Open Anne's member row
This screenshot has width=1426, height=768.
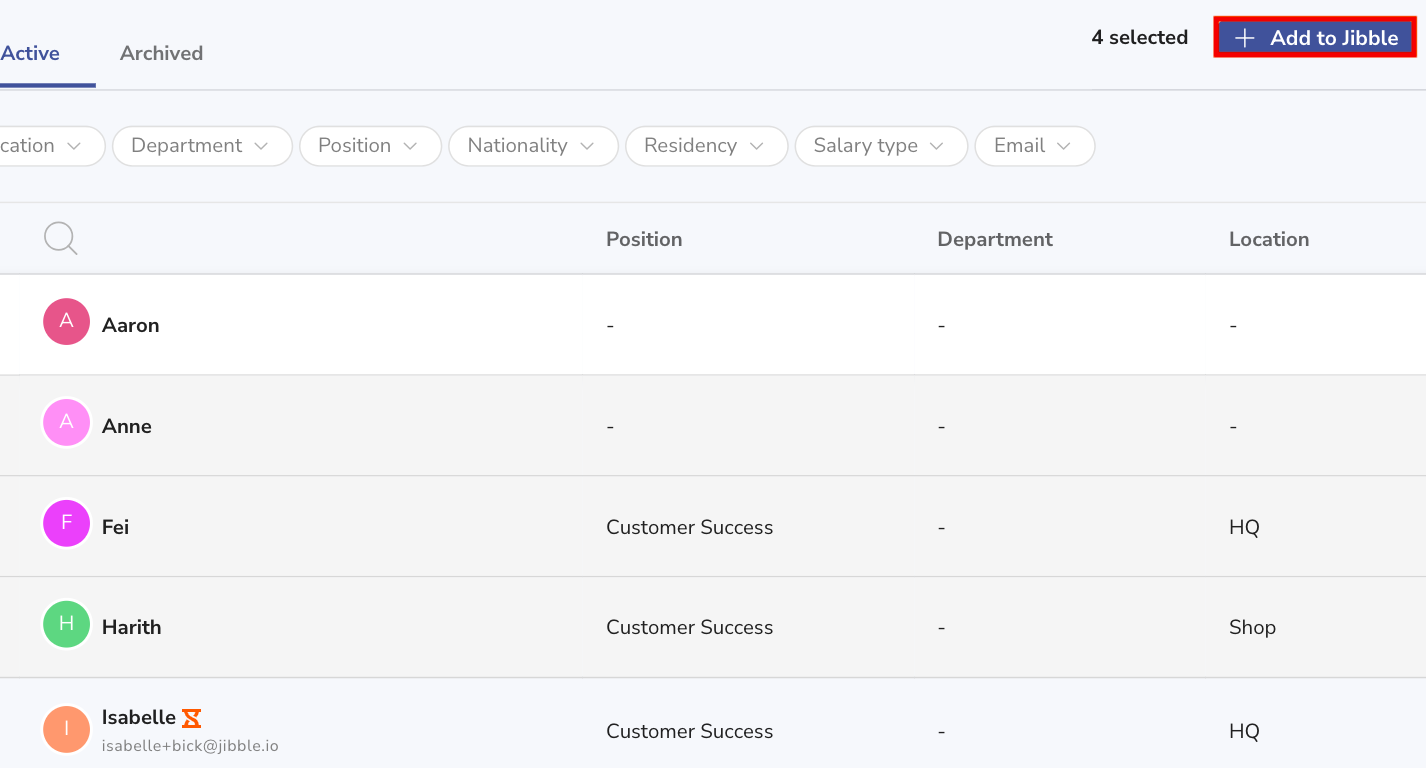pyautogui.click(x=713, y=426)
